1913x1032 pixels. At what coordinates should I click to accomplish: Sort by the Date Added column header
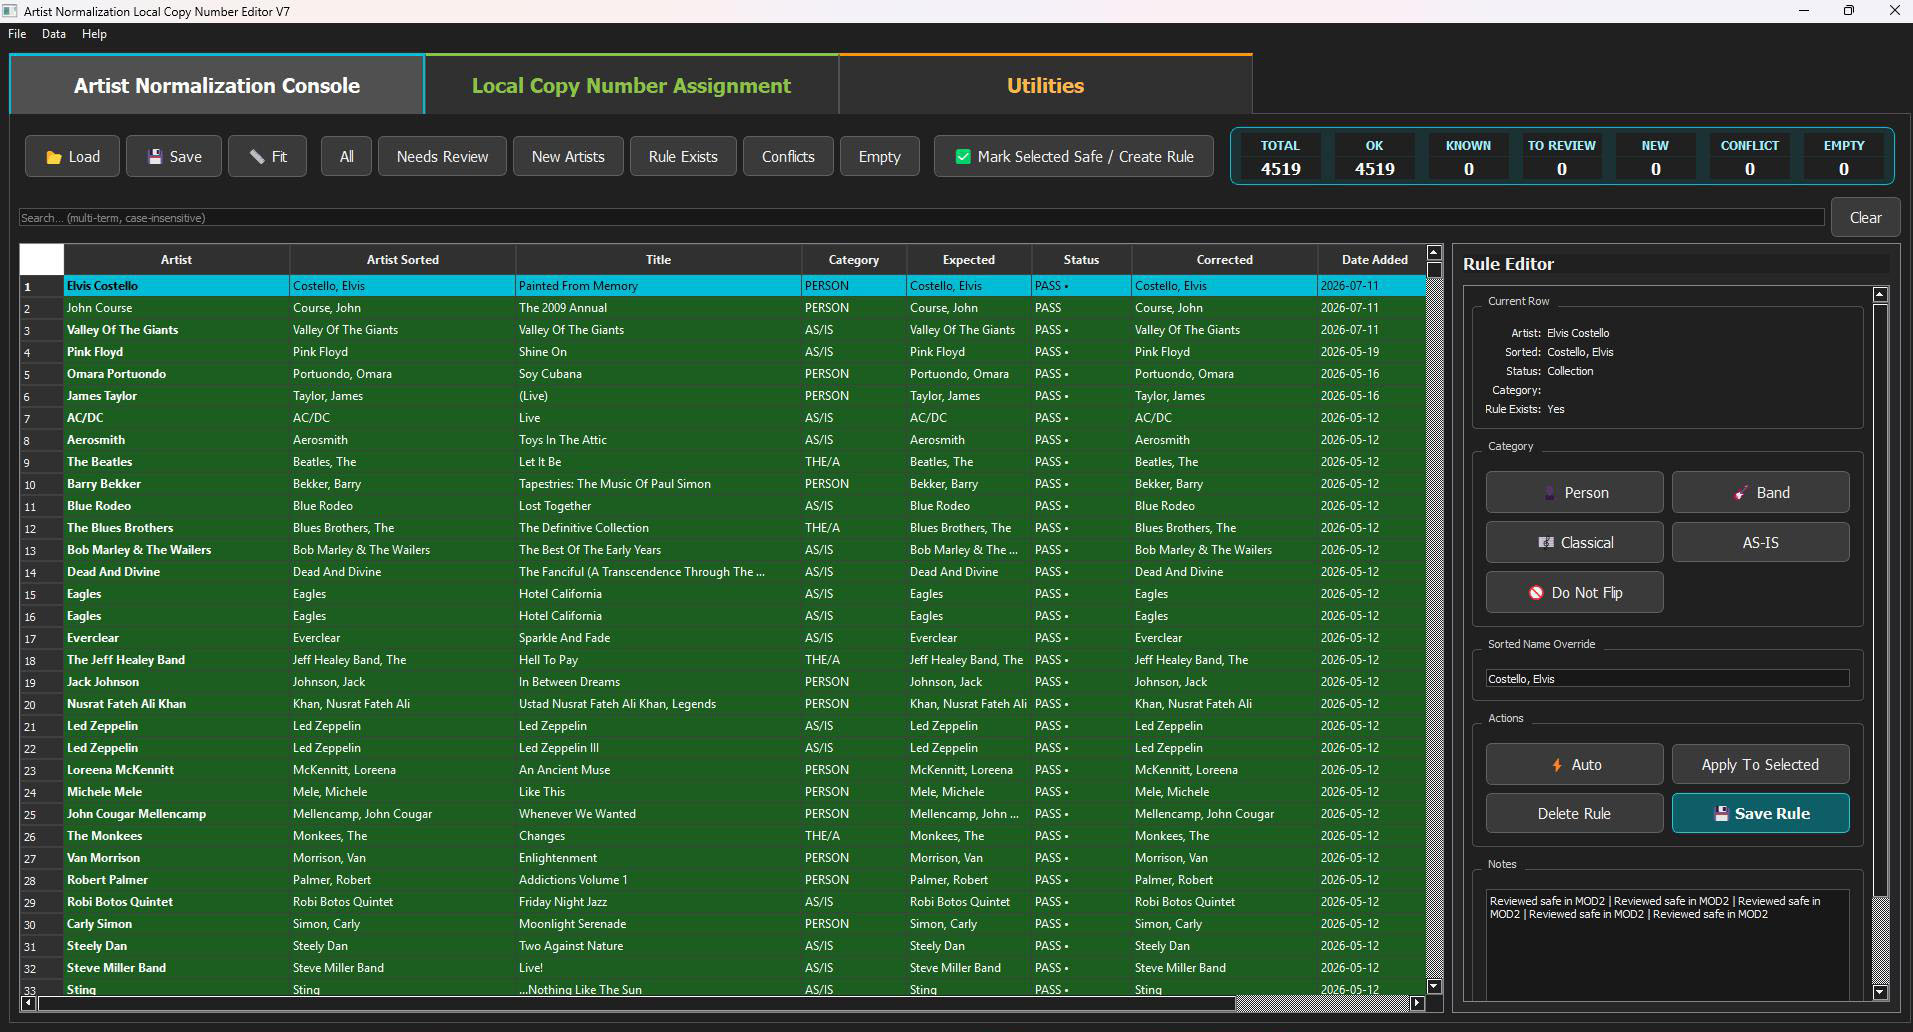[1373, 260]
